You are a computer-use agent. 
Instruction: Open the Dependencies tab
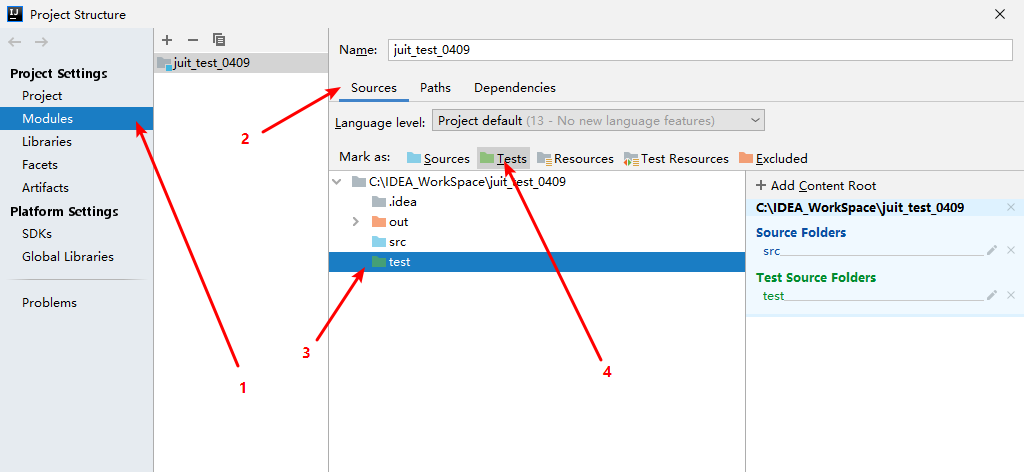514,88
